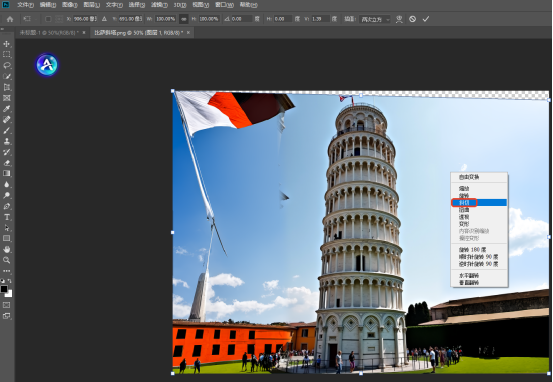Select the Pen tool
Viewport: 553px width, 382px height.
click(6, 206)
